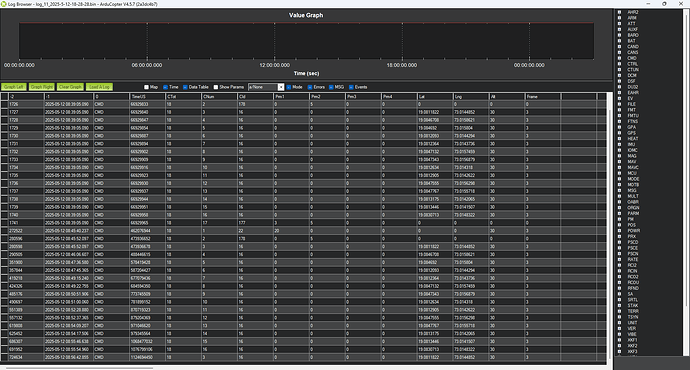
Task: Click the Lng column header
Action: click(x=471, y=96)
